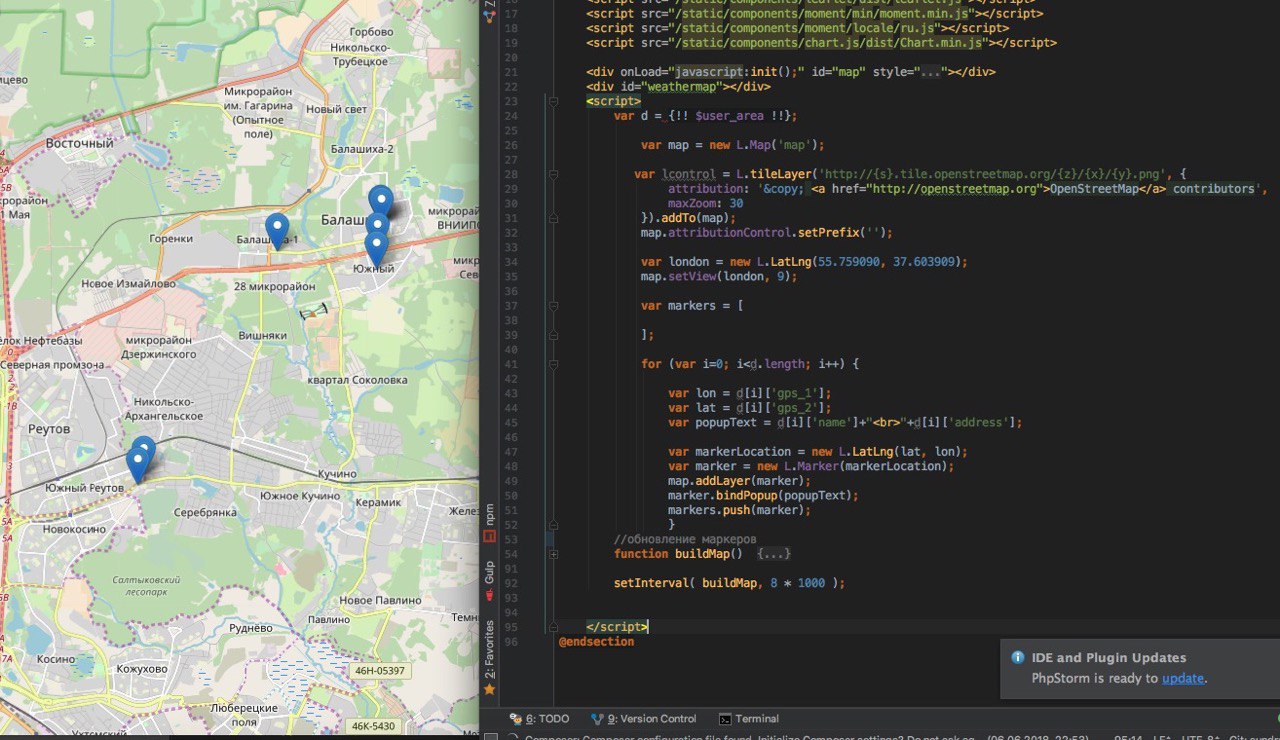Open the Favorites tool window tab
Viewport: 1280px width, 740px height.
coord(490,657)
